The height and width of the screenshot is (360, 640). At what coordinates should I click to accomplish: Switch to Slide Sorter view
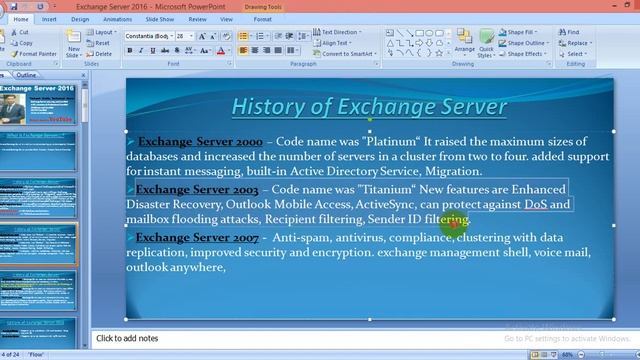point(544,355)
